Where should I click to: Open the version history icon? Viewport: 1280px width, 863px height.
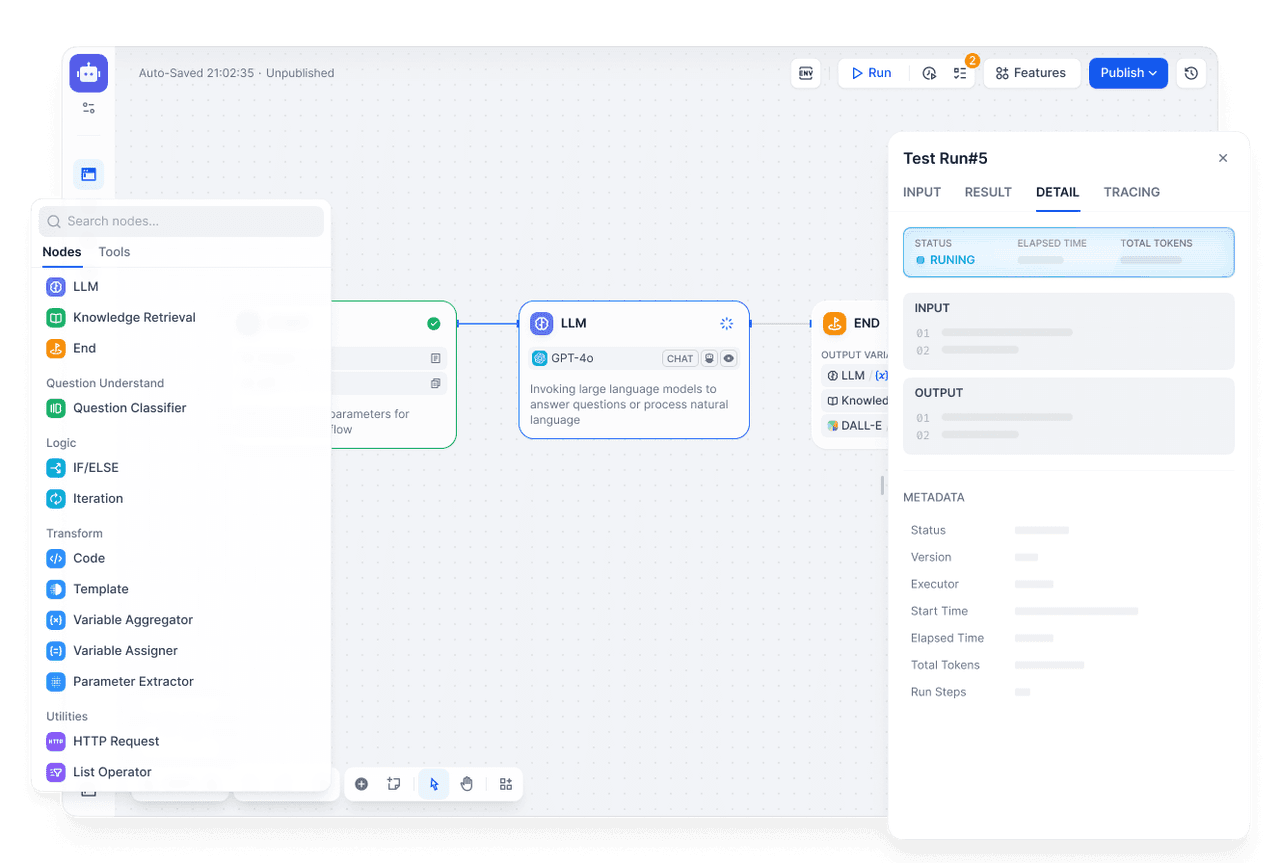coord(1191,73)
